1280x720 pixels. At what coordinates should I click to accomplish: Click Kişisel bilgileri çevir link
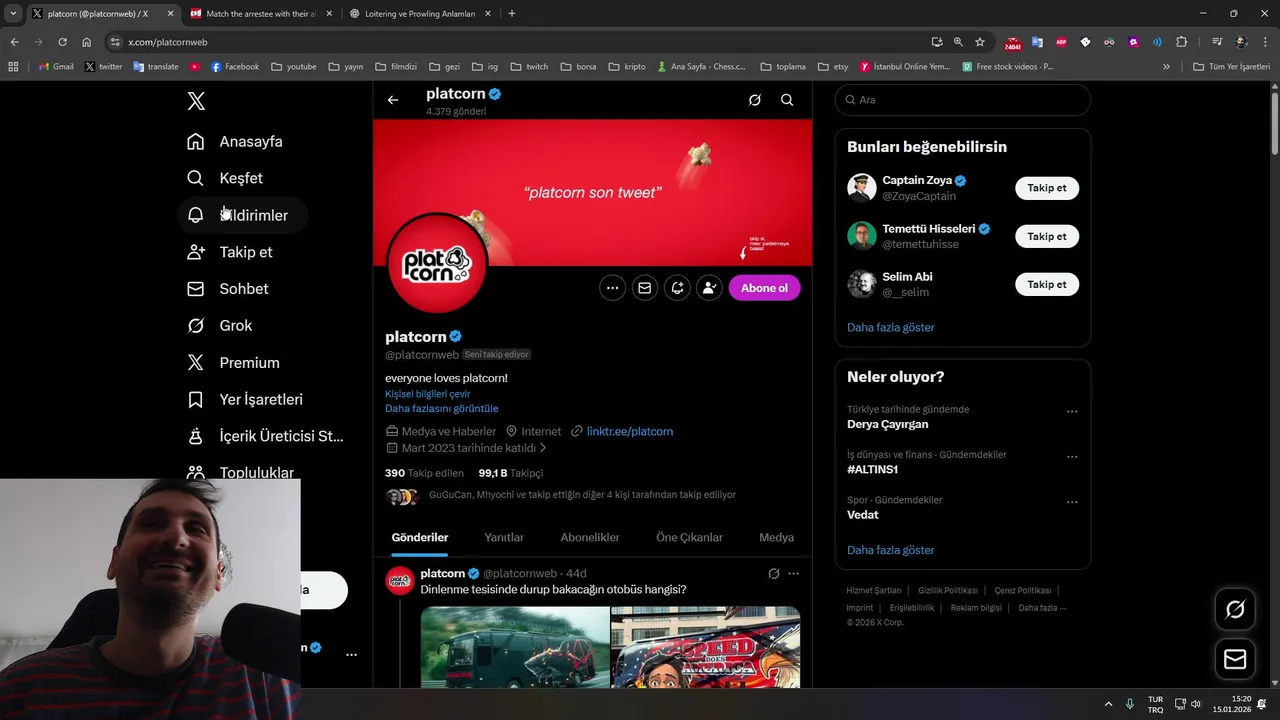point(427,394)
